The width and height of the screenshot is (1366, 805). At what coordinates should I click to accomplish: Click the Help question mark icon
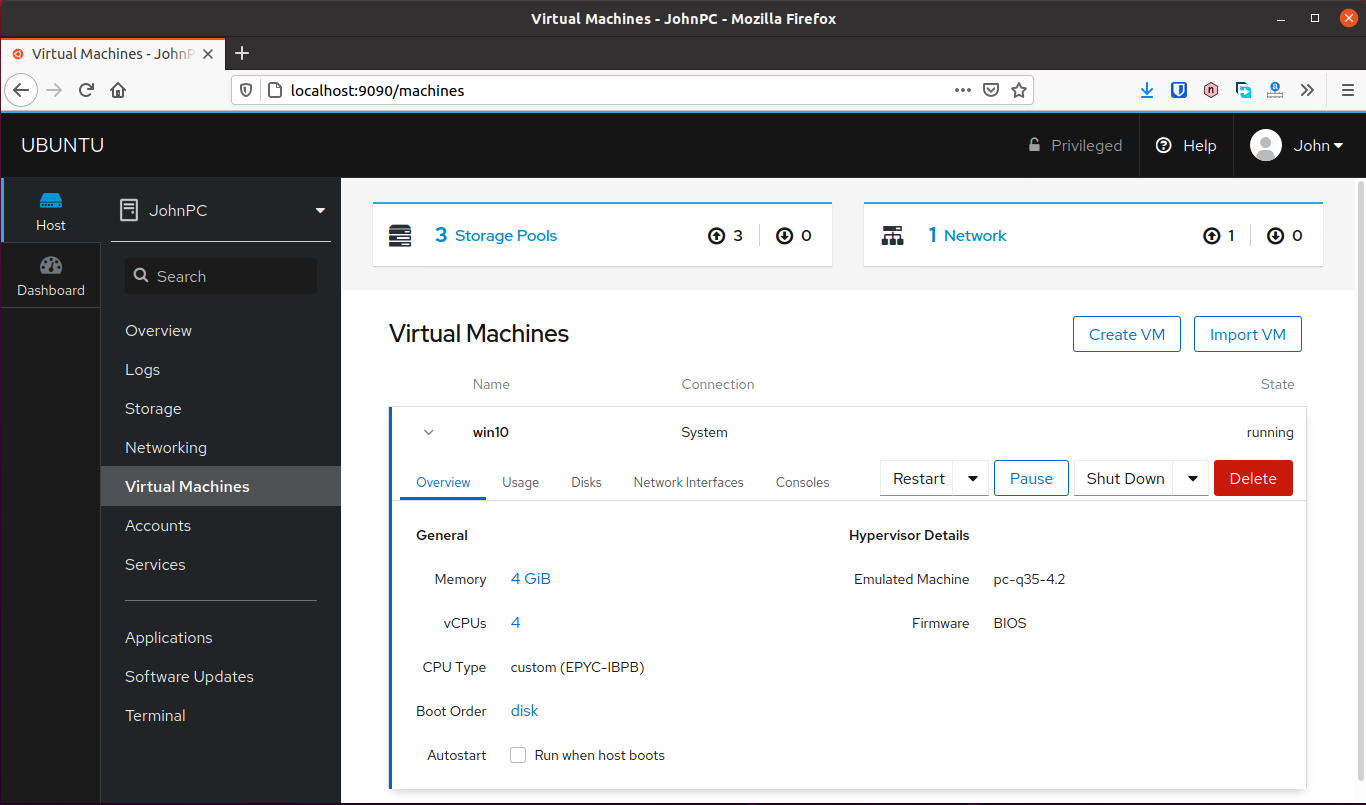click(x=1163, y=145)
